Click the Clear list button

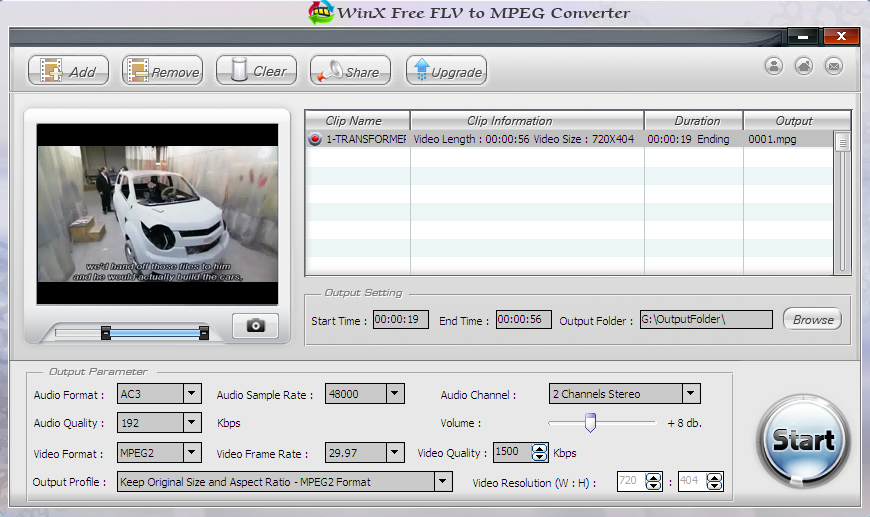(256, 70)
